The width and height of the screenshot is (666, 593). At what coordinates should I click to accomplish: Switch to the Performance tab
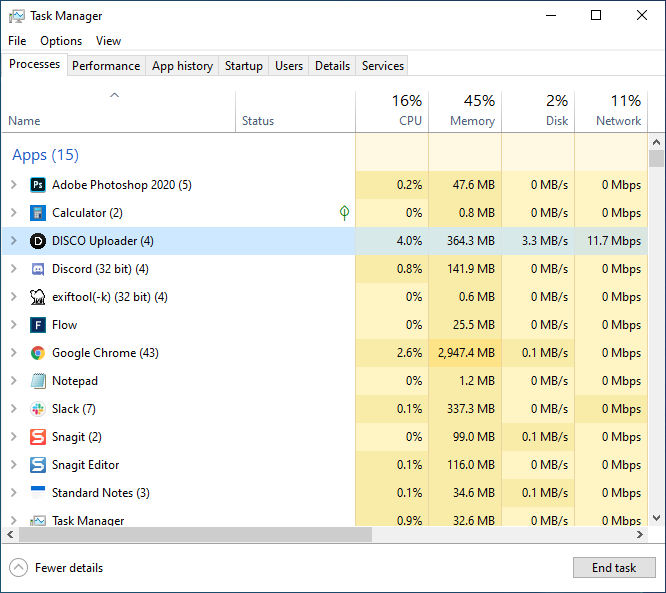point(106,66)
